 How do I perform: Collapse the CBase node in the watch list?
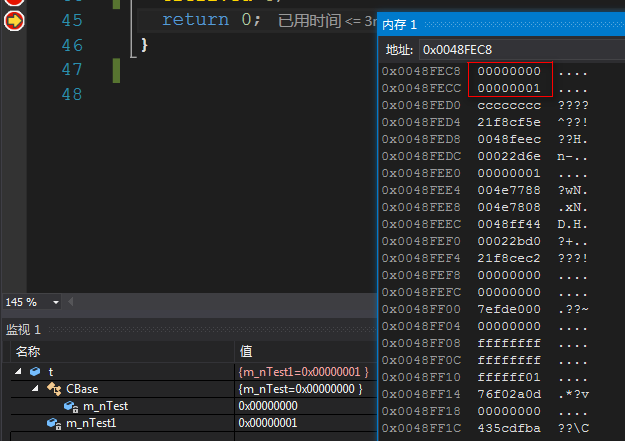pos(35,388)
